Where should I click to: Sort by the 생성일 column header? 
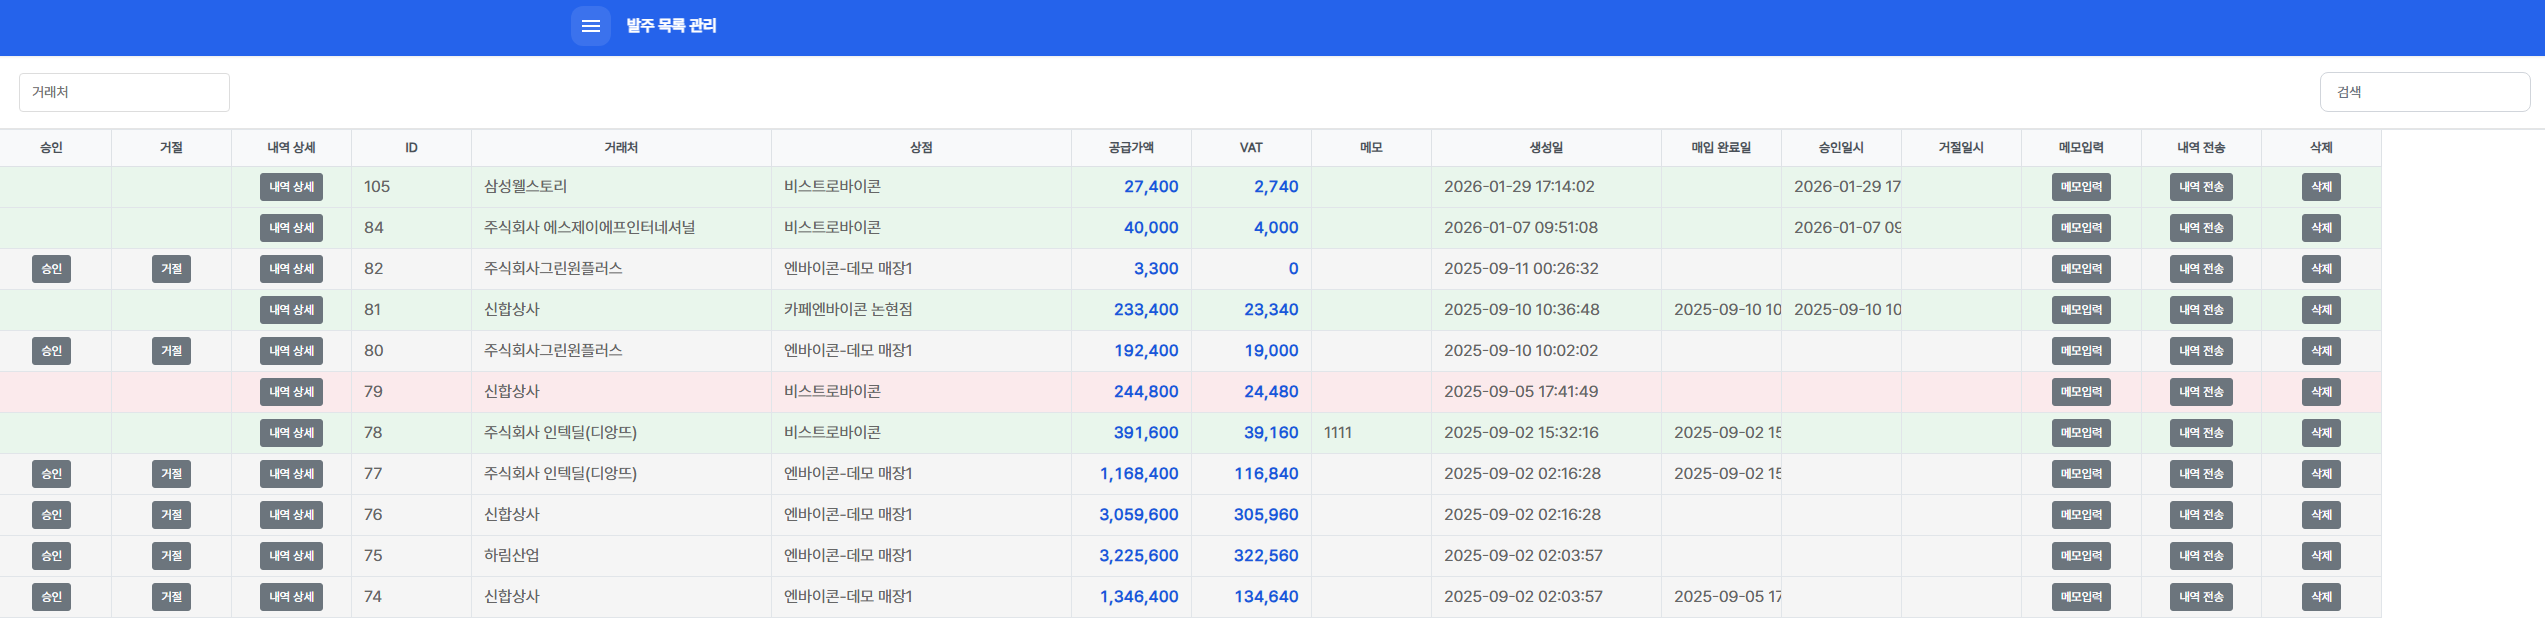tap(1545, 148)
